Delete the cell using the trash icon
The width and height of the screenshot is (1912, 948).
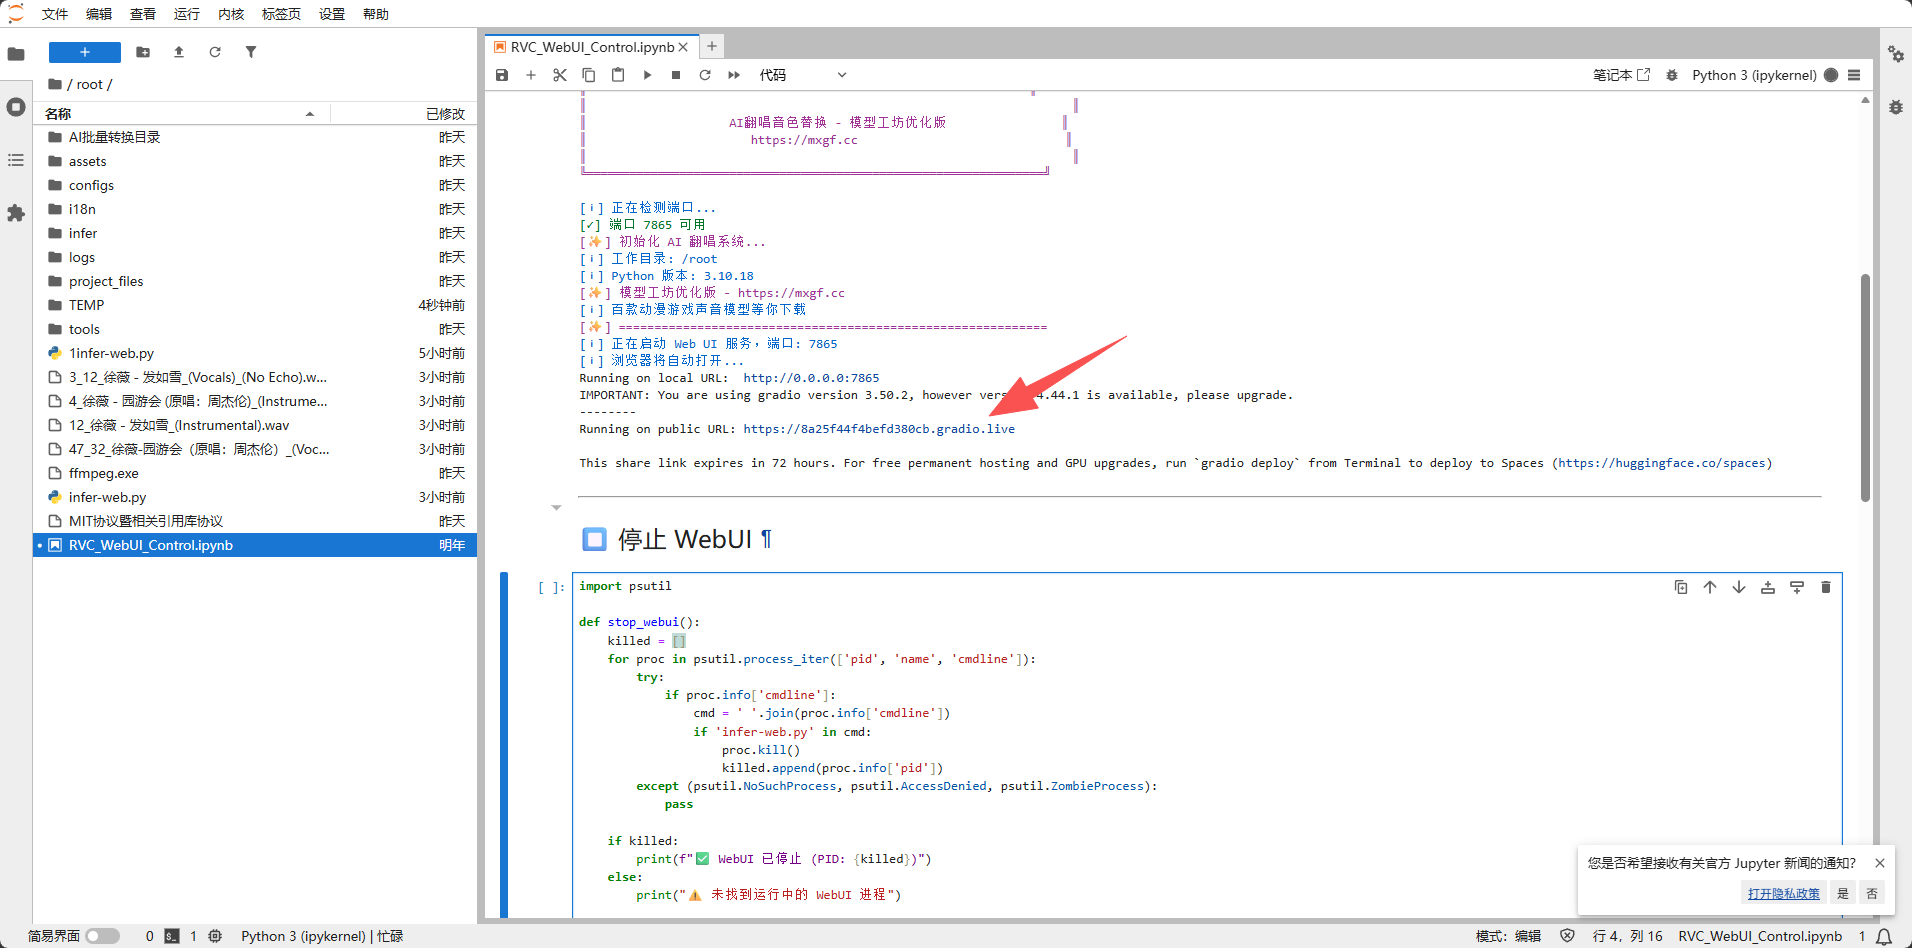coord(1825,587)
